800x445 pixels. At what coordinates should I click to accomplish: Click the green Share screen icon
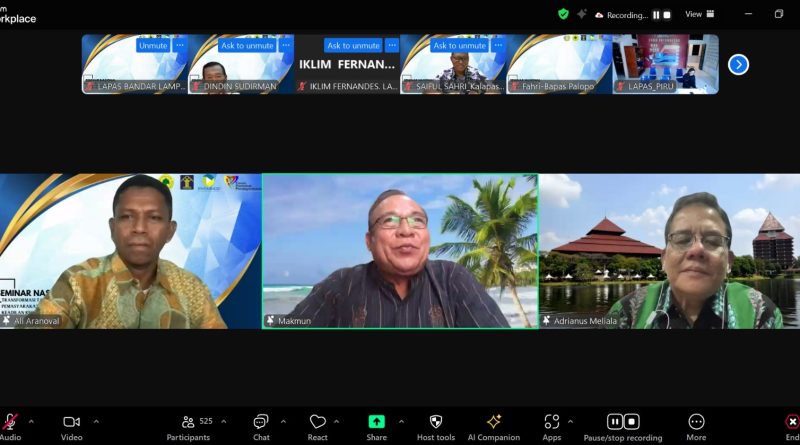[x=376, y=422]
